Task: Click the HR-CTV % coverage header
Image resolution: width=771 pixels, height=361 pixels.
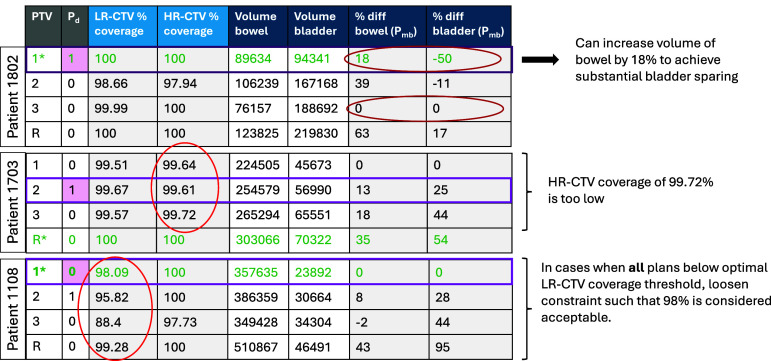Action: tap(193, 26)
